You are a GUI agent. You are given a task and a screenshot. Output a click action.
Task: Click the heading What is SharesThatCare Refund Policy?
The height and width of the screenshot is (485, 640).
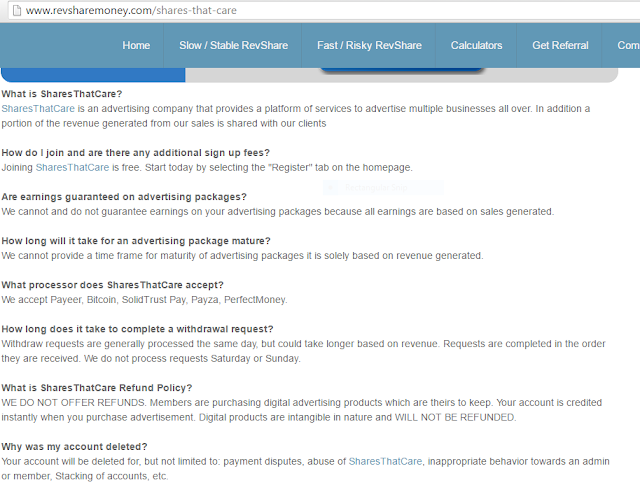coord(97,388)
